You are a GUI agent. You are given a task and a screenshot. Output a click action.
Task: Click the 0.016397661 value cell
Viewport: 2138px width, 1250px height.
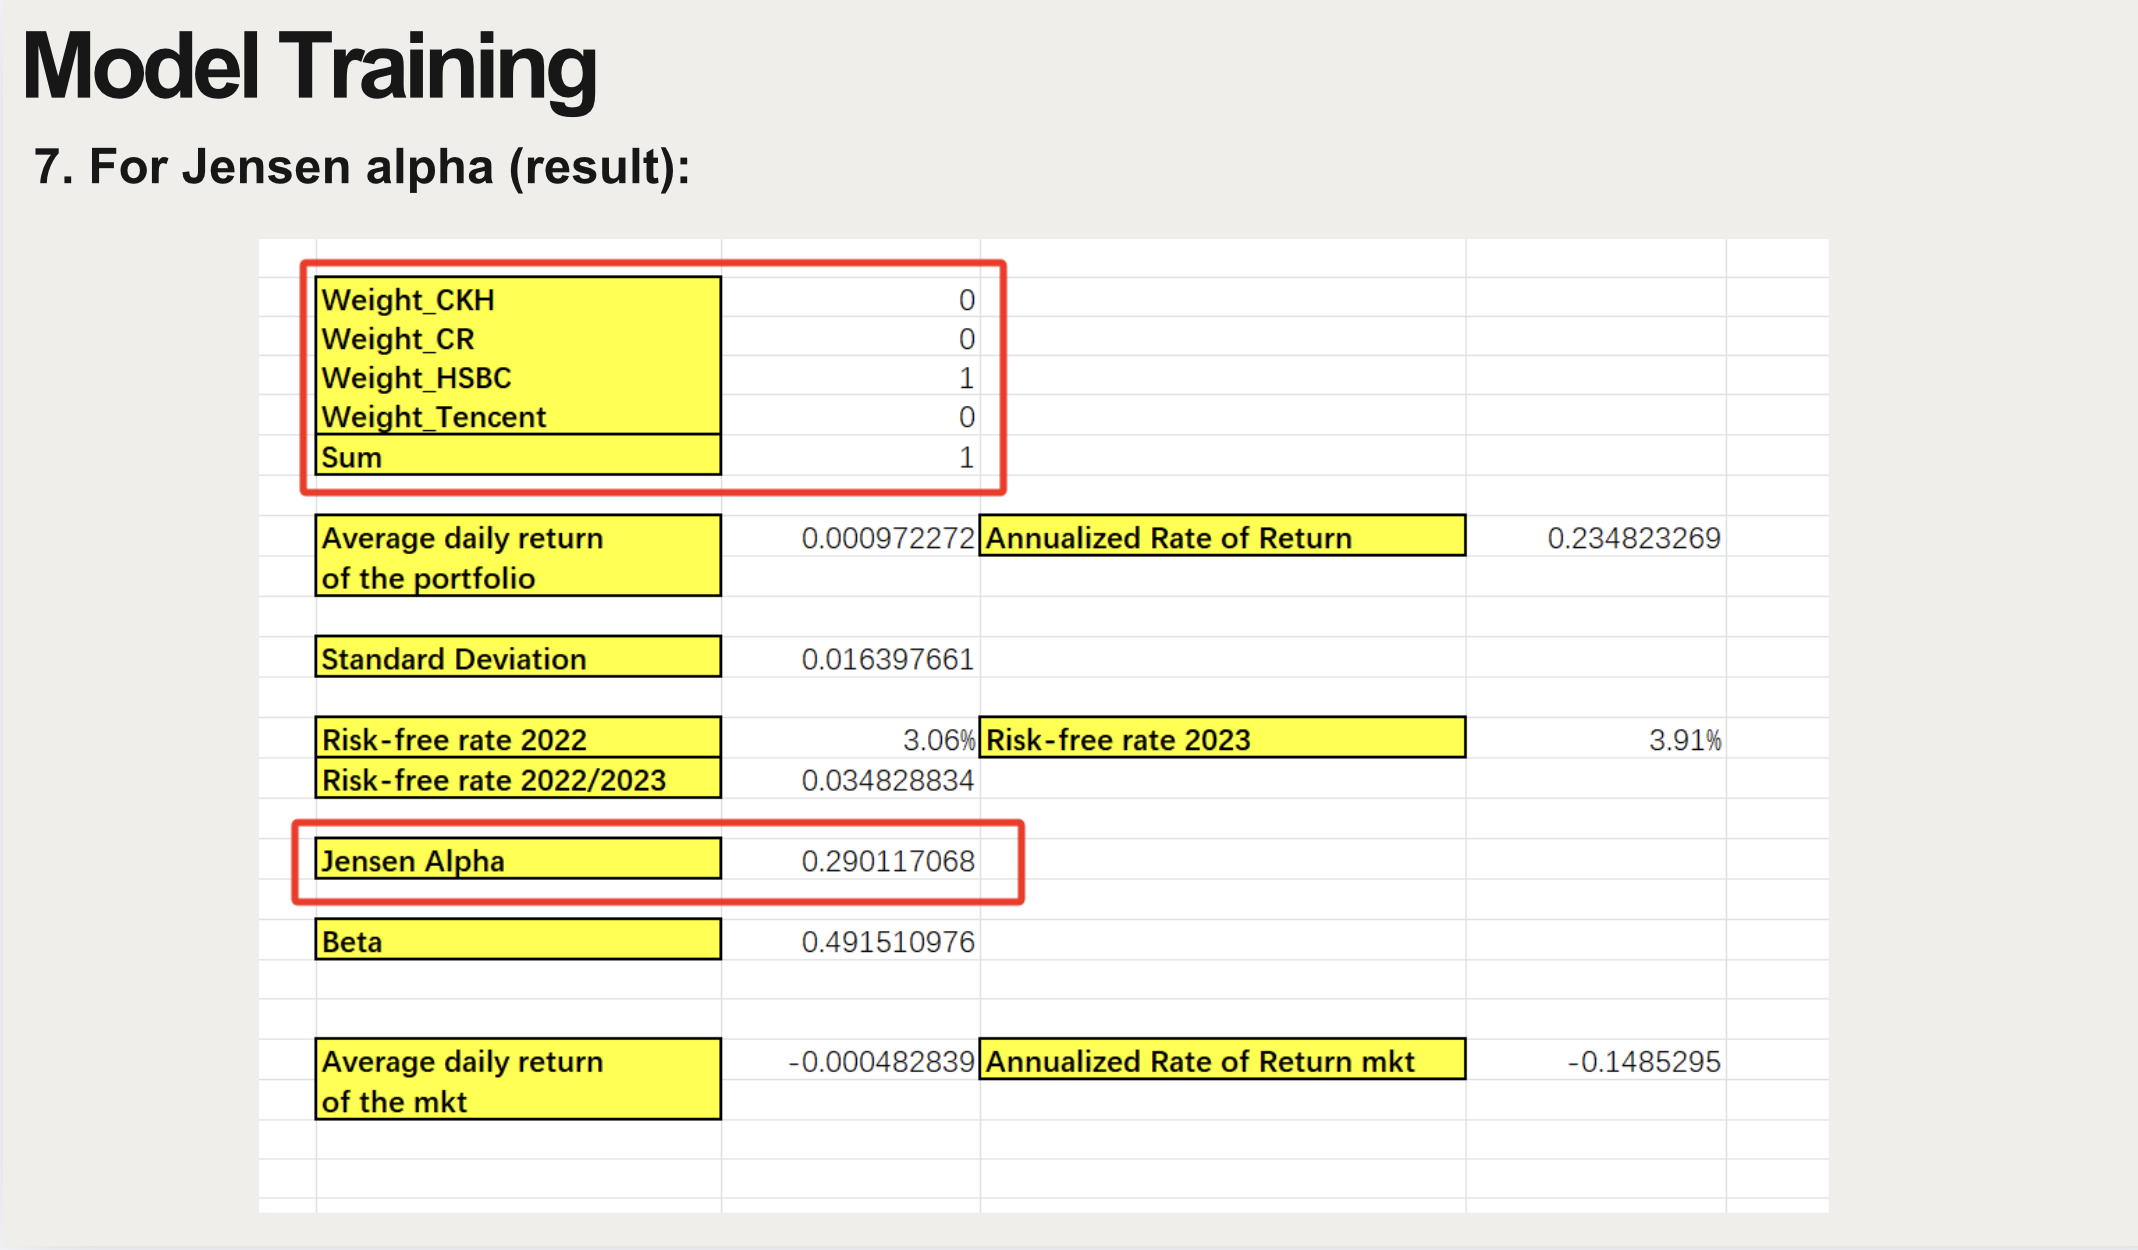coord(887,659)
